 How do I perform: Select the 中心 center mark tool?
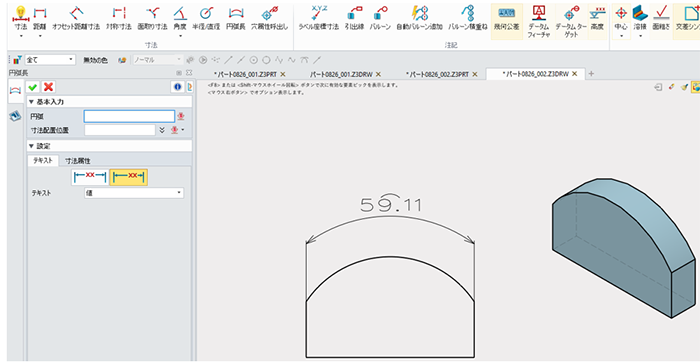click(x=621, y=17)
